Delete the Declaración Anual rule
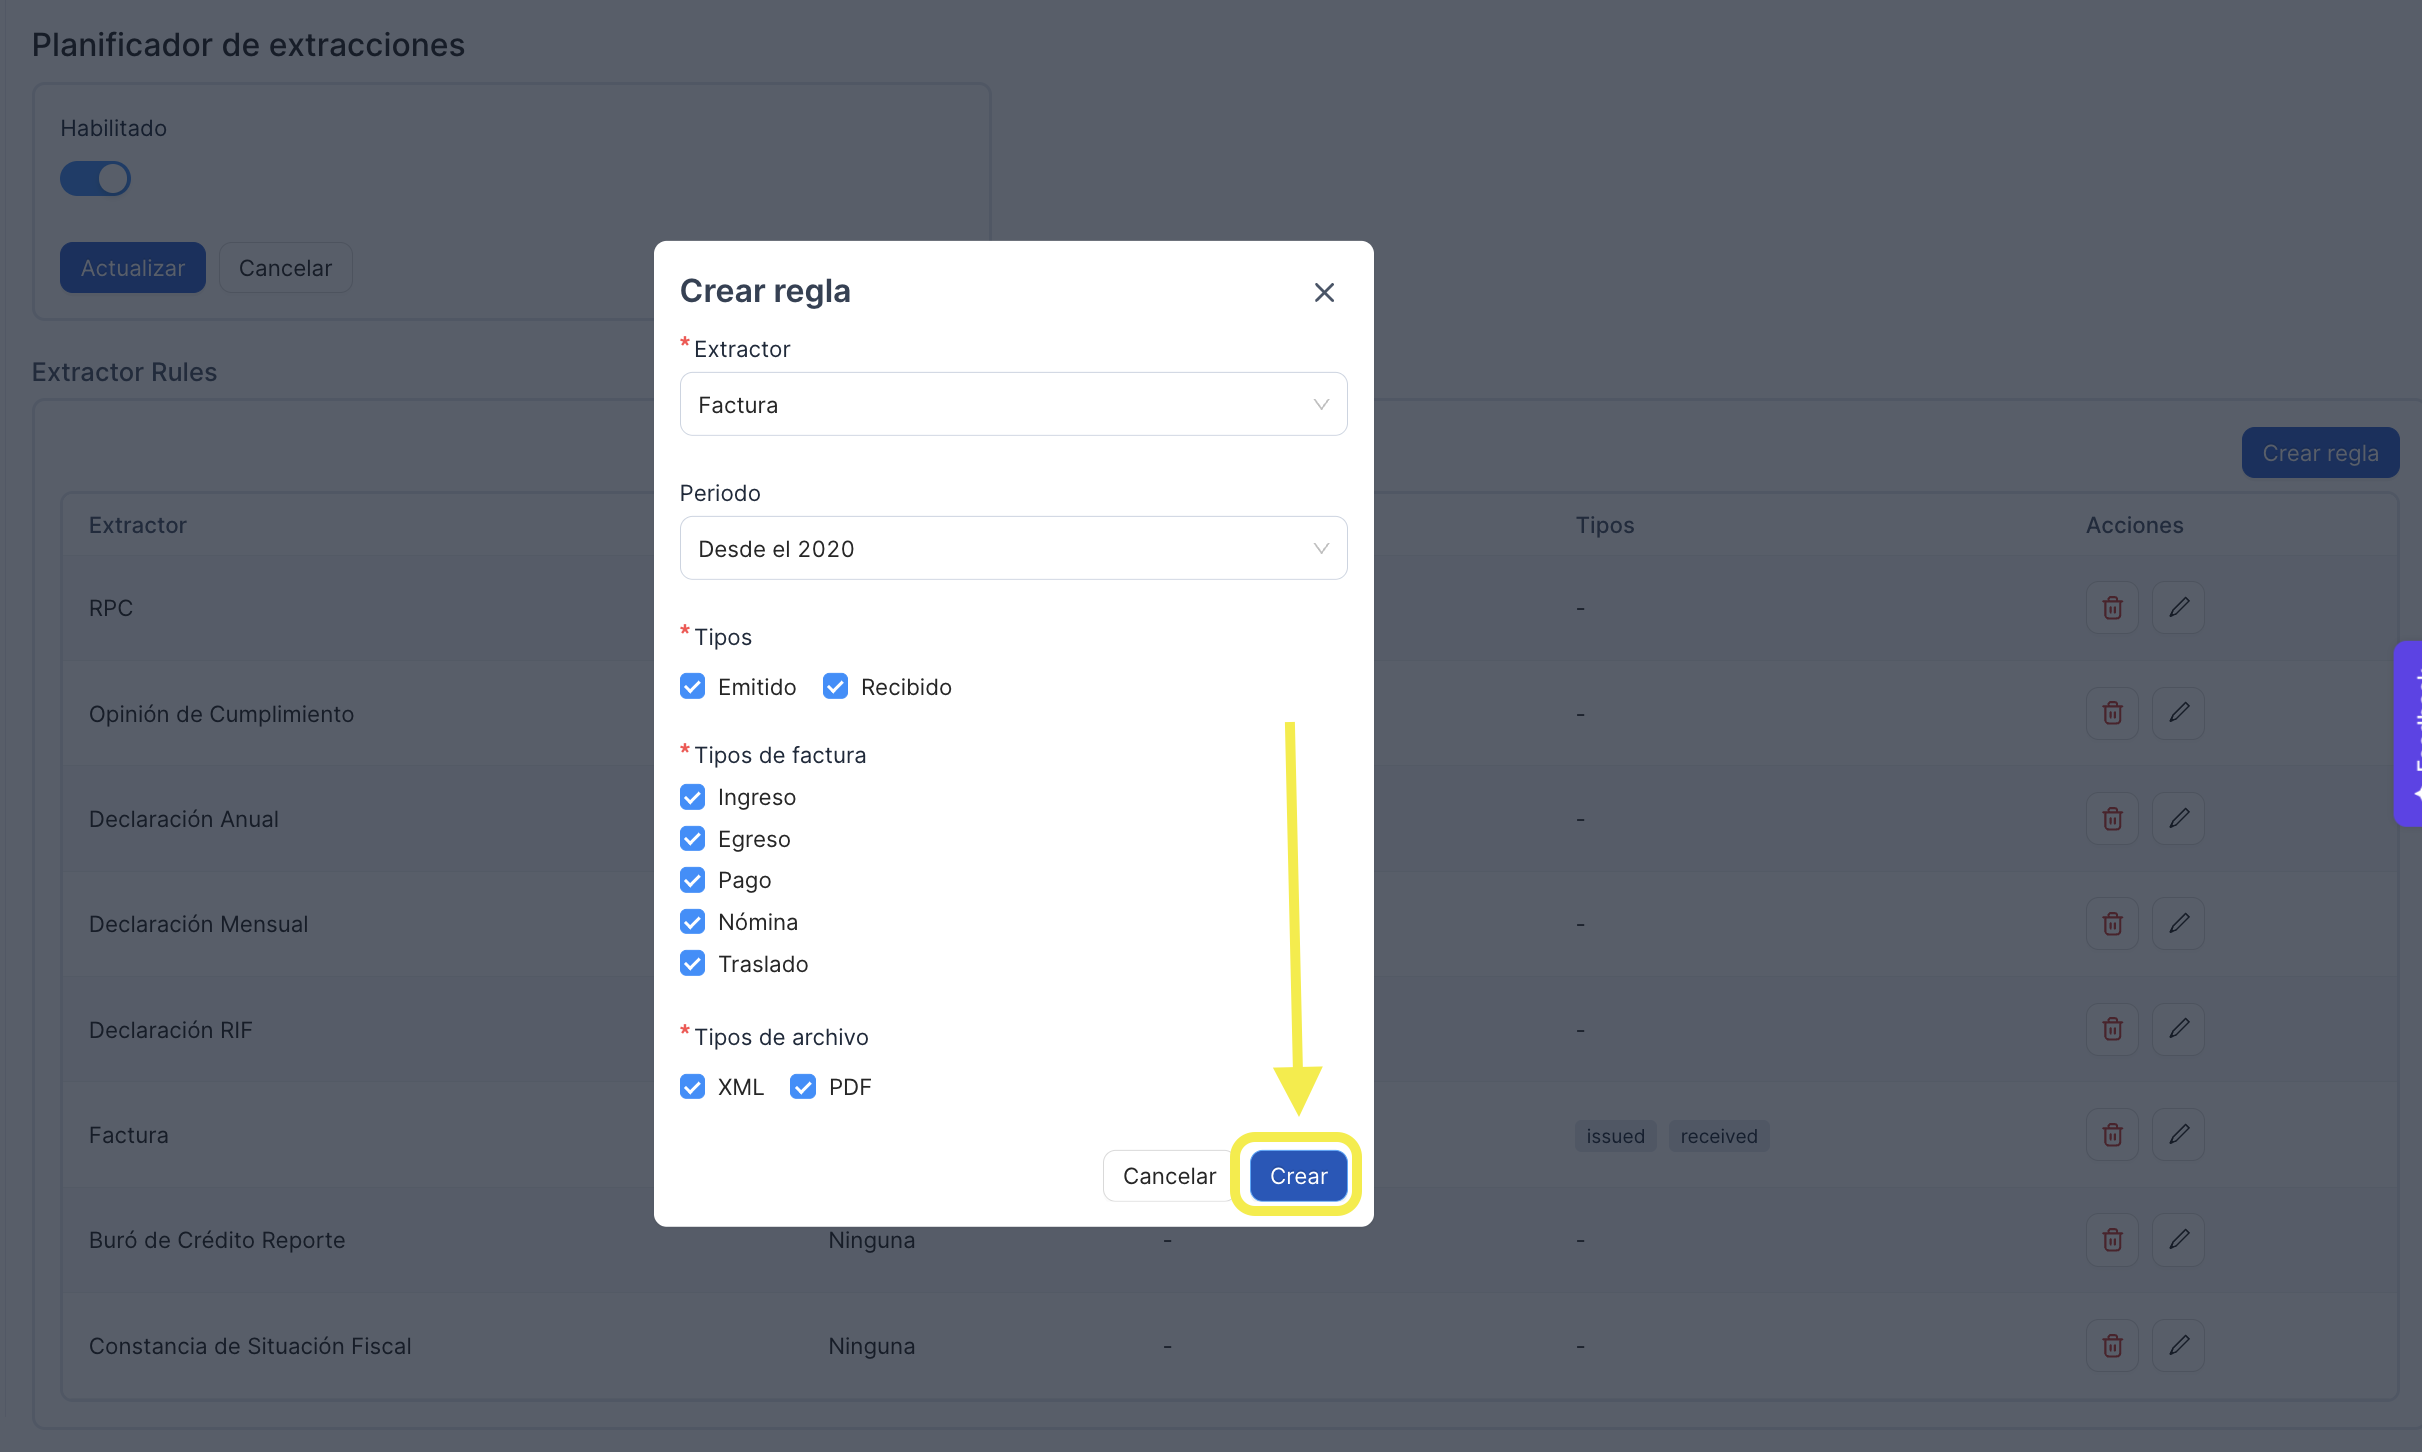This screenshot has height=1452, width=2422. (x=2112, y=819)
